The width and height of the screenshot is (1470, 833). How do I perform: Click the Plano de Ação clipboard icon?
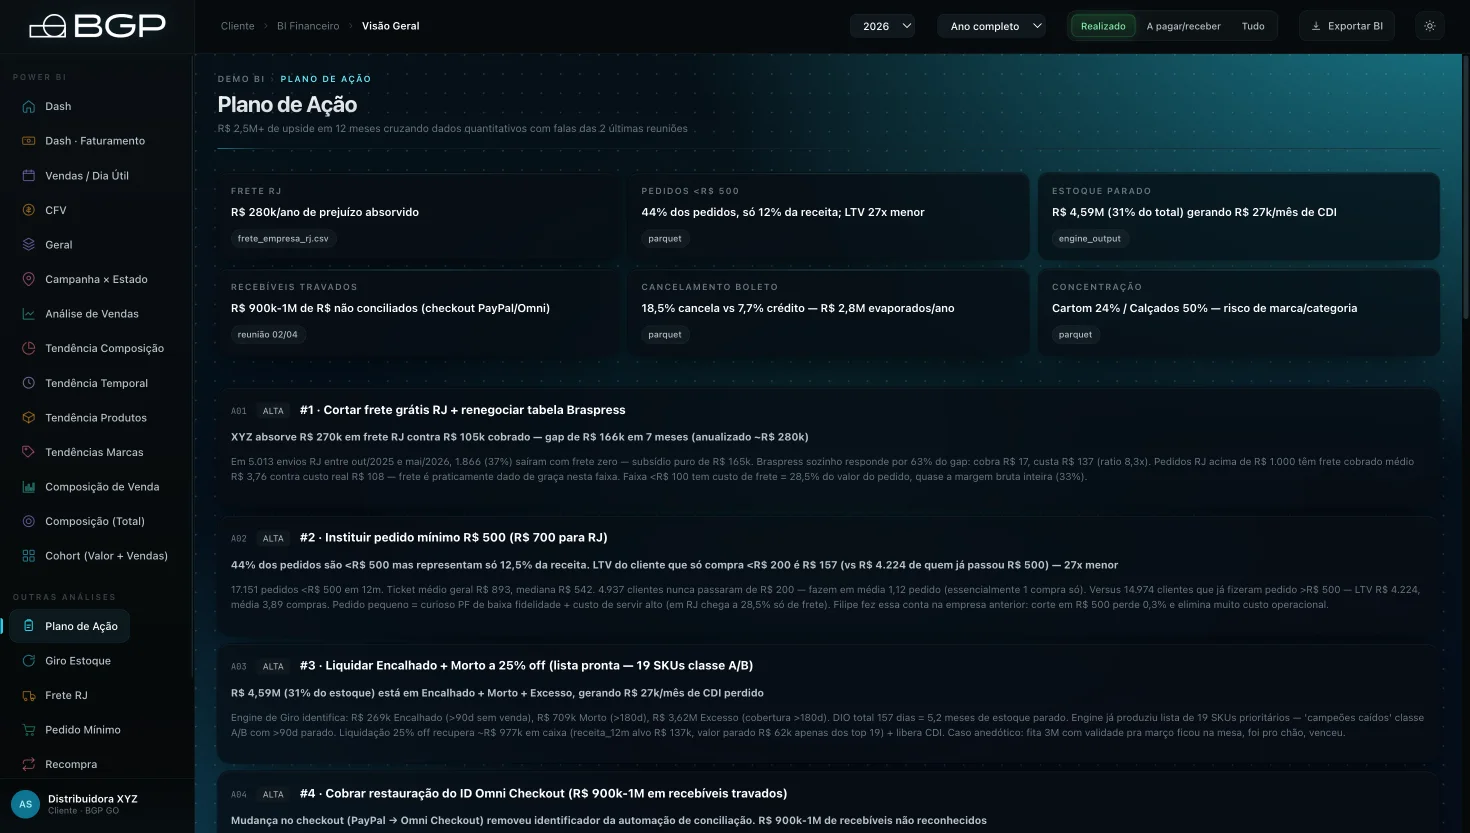29,626
